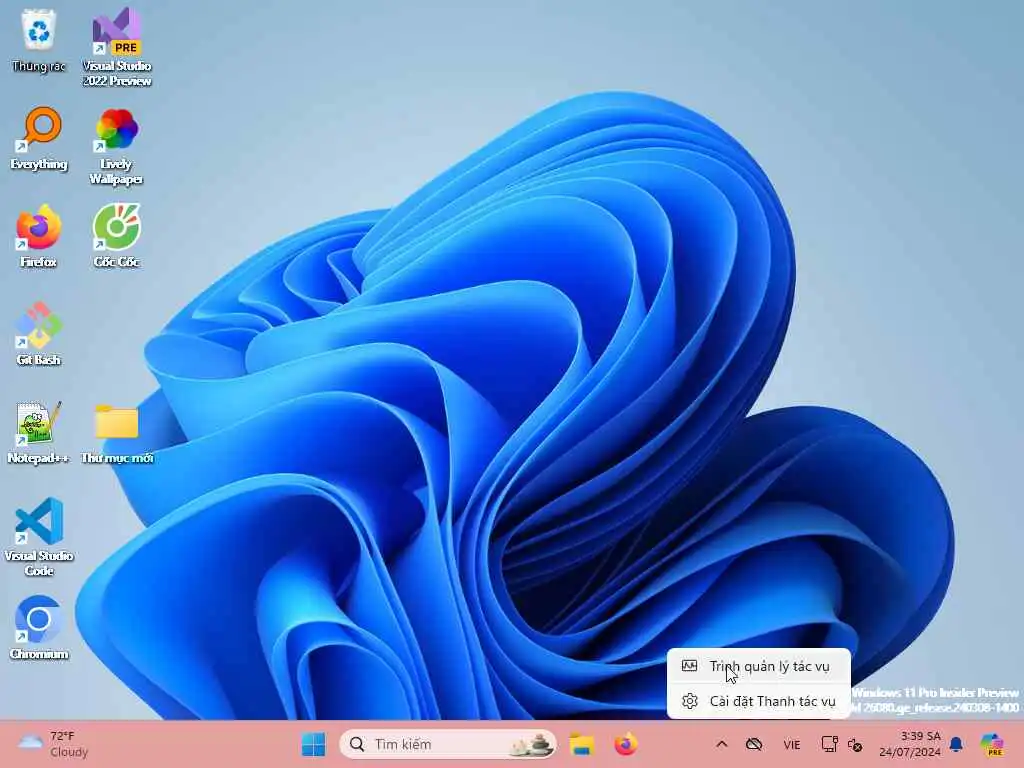Click the cloud sync off tray icon
The image size is (1024, 768).
(754, 744)
